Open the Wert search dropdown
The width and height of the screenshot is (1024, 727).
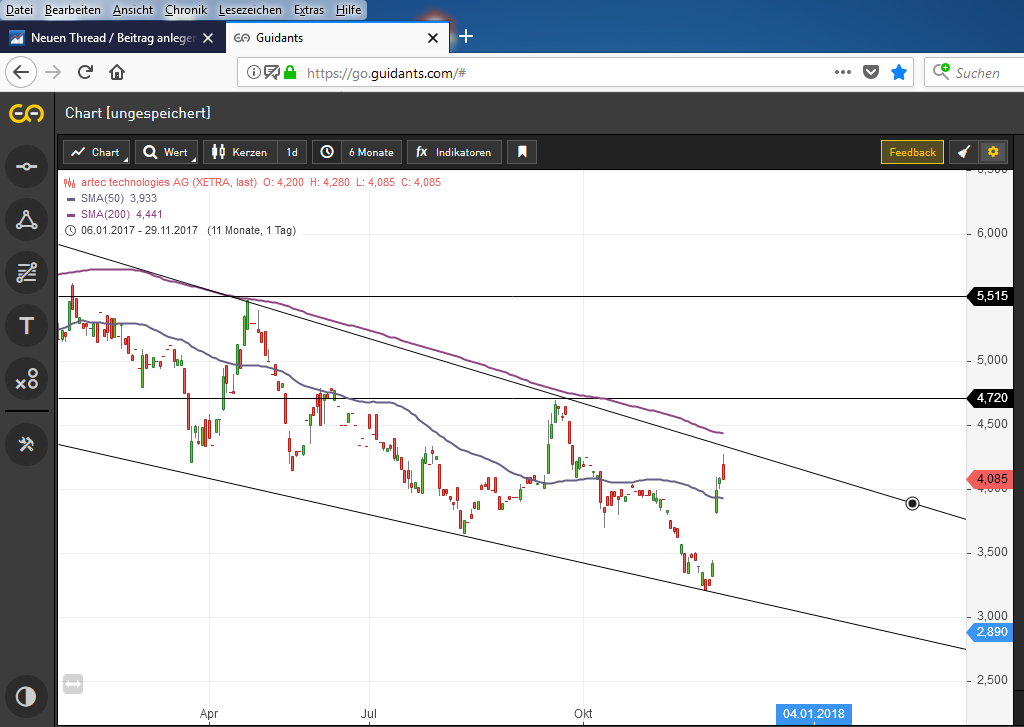pyautogui.click(x=166, y=152)
